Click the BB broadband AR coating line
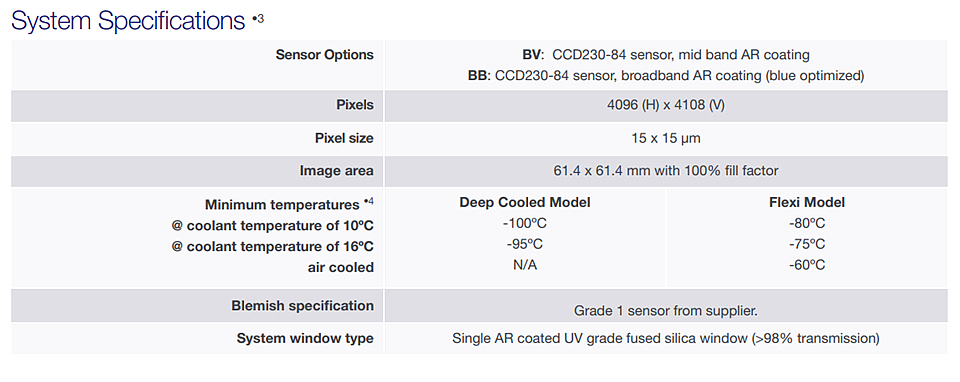 [666, 76]
